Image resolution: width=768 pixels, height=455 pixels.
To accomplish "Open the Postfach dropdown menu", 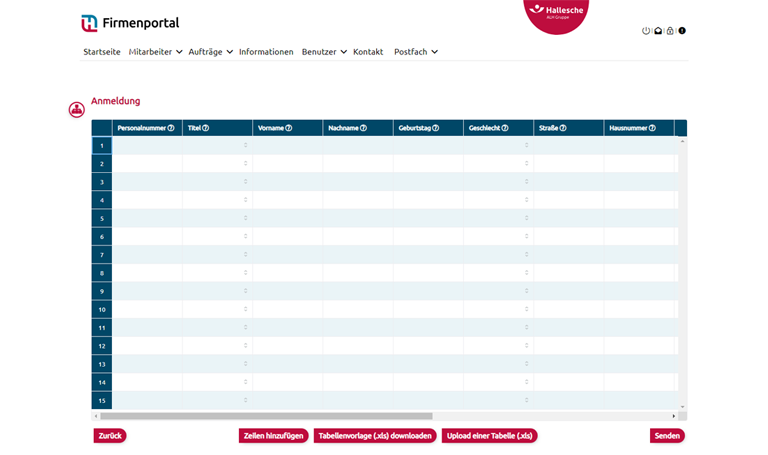I will point(416,52).
